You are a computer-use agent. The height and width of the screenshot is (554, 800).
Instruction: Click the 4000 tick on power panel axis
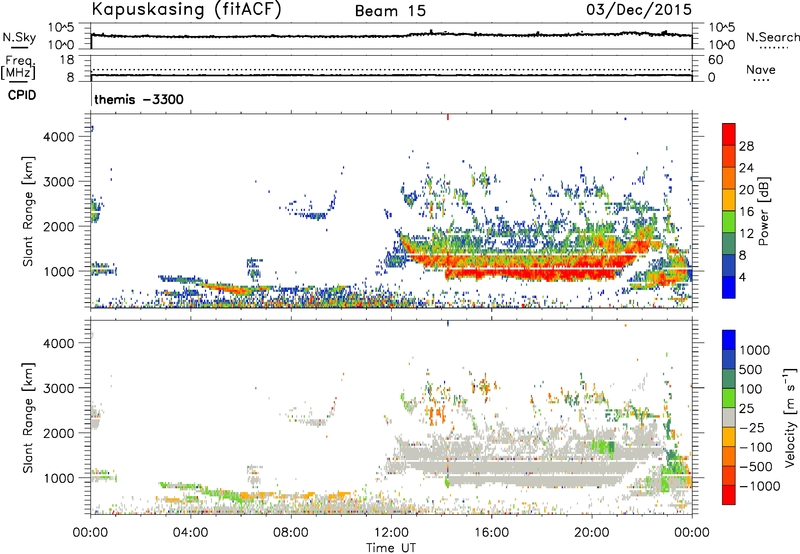[x=58, y=137]
